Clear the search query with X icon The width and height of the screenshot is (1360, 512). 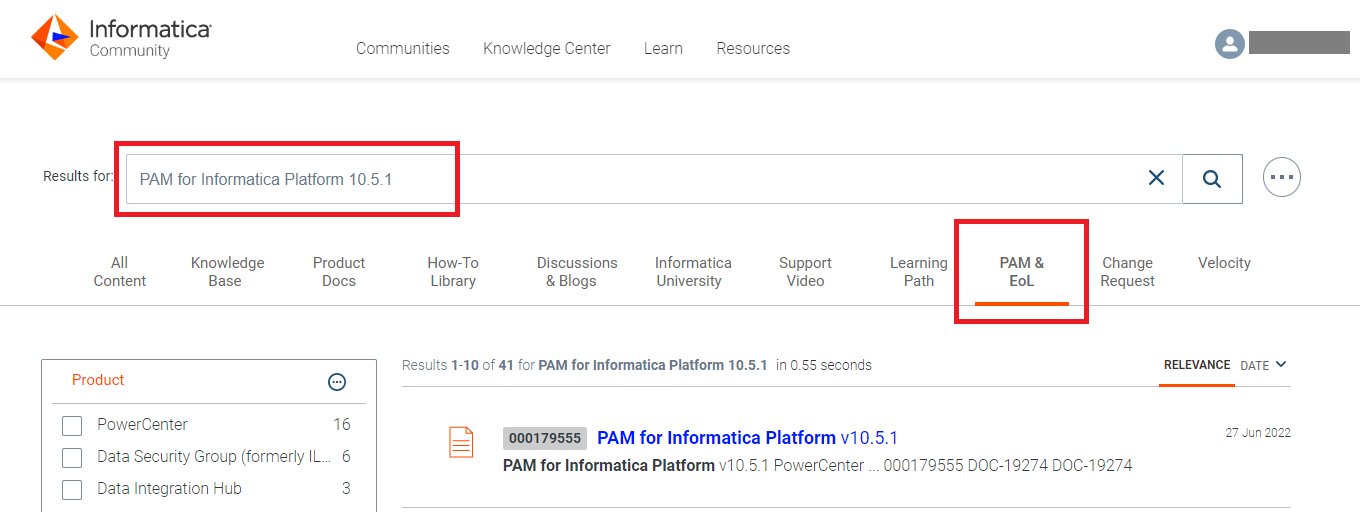[1156, 178]
